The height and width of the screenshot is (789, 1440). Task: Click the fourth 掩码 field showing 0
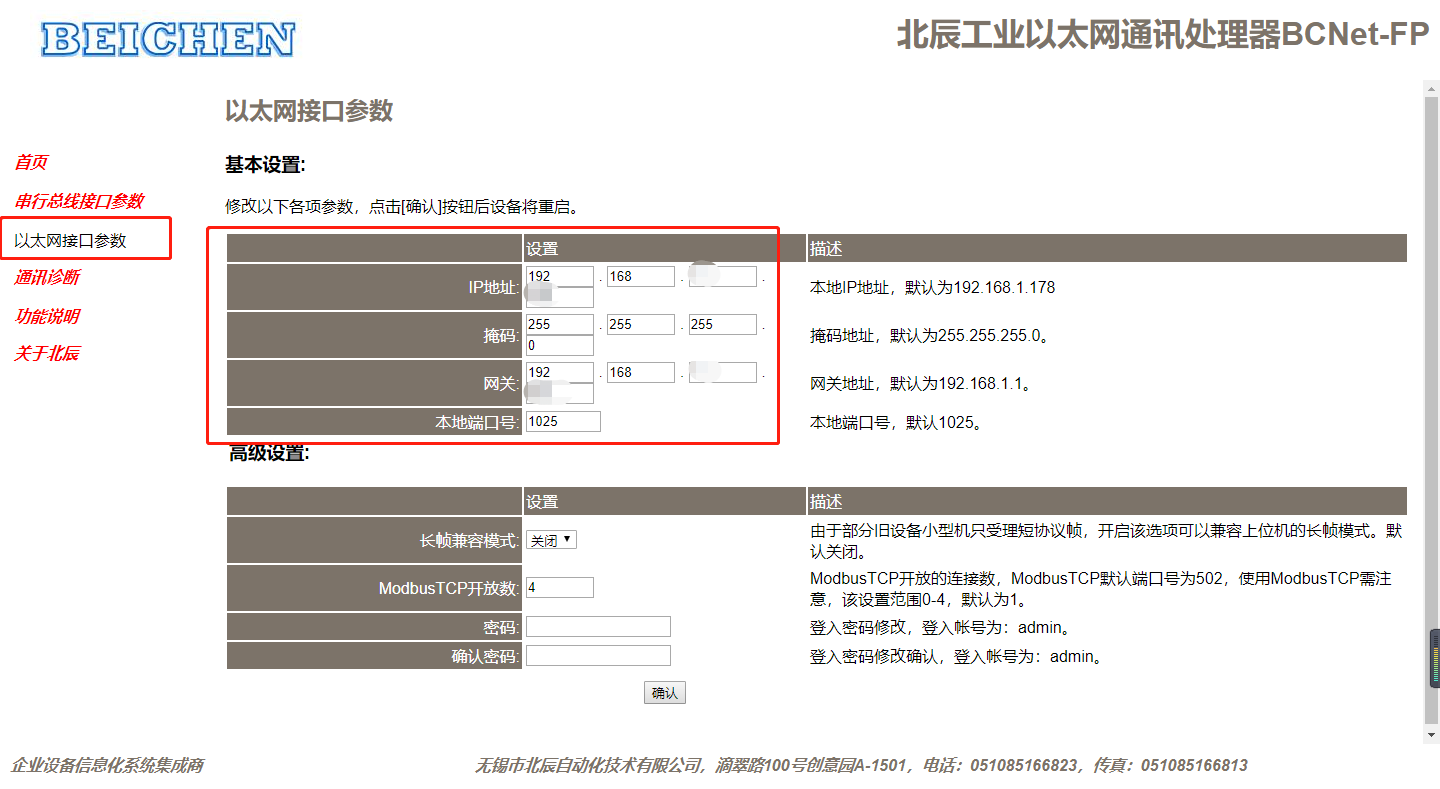click(560, 345)
